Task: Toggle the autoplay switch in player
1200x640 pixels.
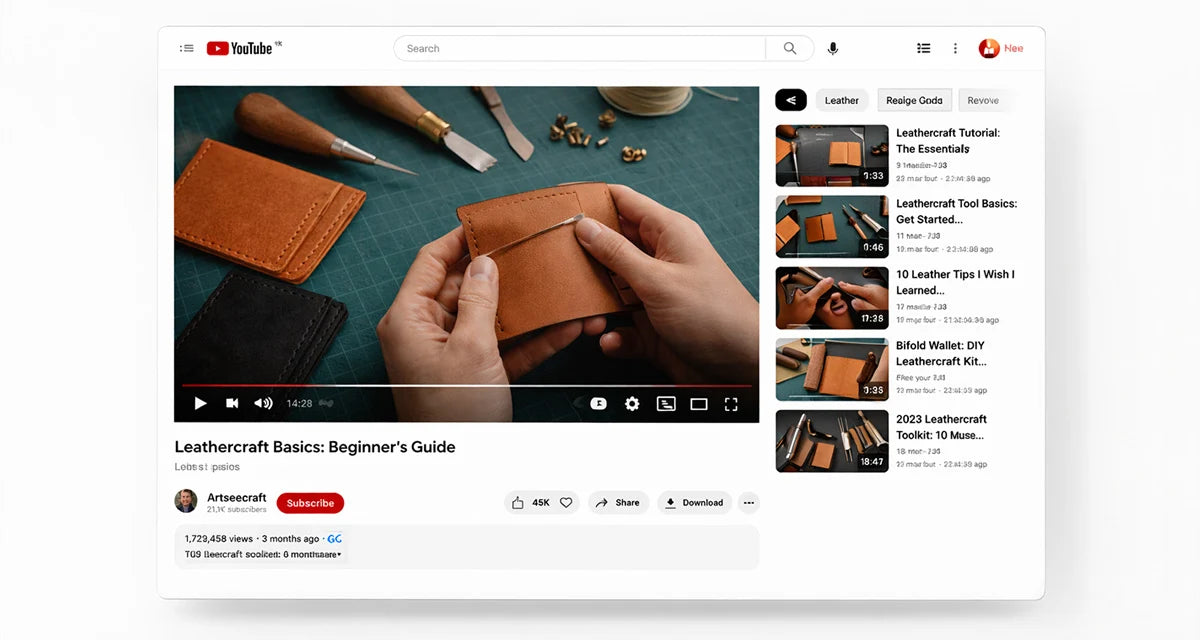Action: [x=598, y=403]
